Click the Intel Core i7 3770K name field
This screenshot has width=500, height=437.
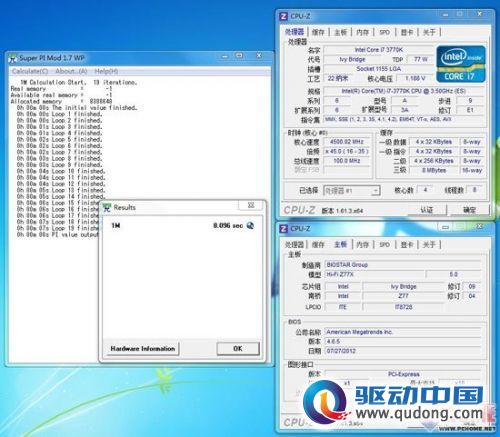tap(379, 50)
